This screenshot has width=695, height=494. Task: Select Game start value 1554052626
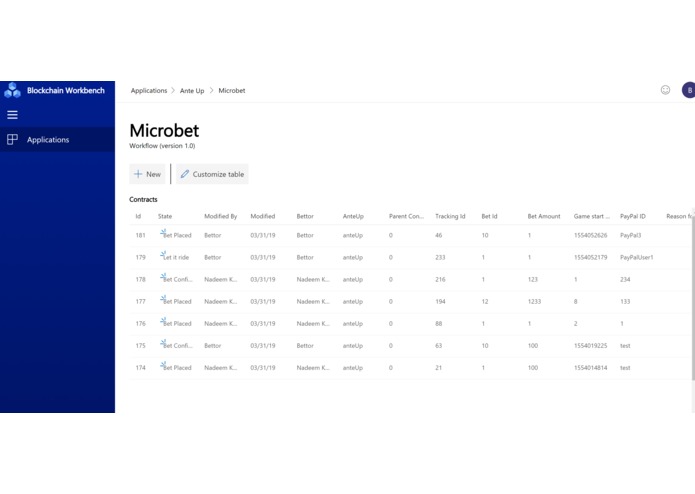(x=590, y=235)
